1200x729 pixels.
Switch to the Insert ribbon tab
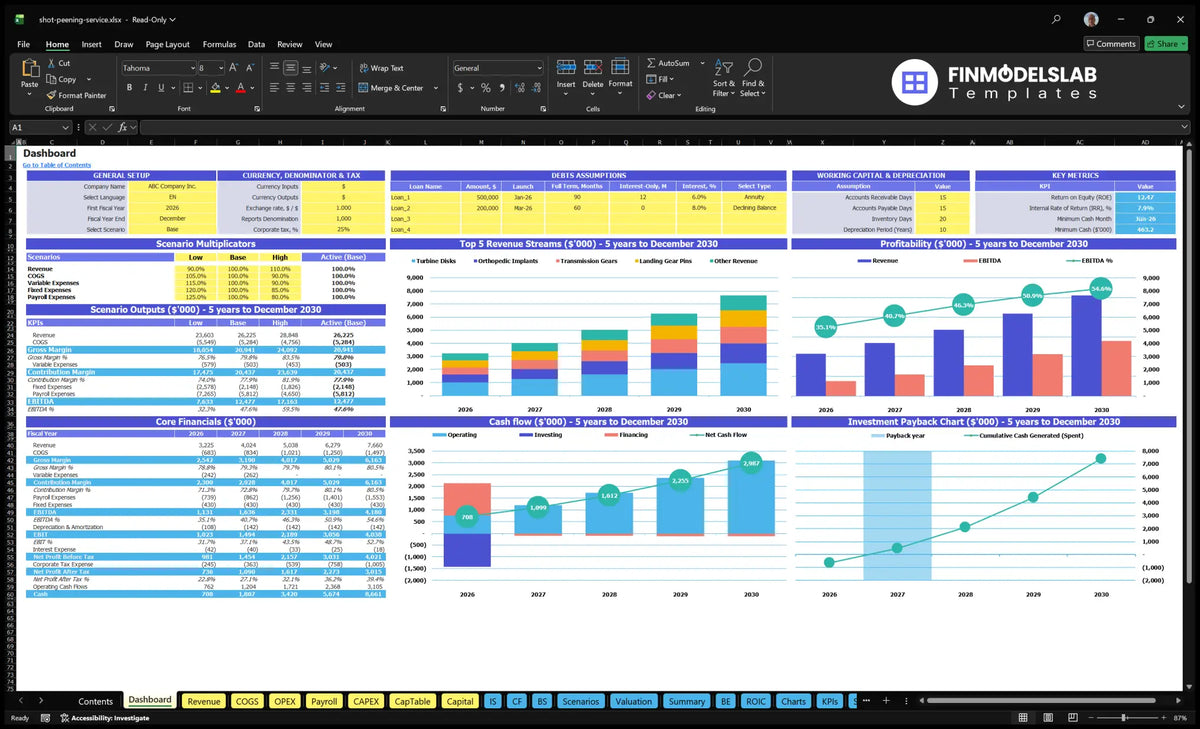(x=91, y=44)
